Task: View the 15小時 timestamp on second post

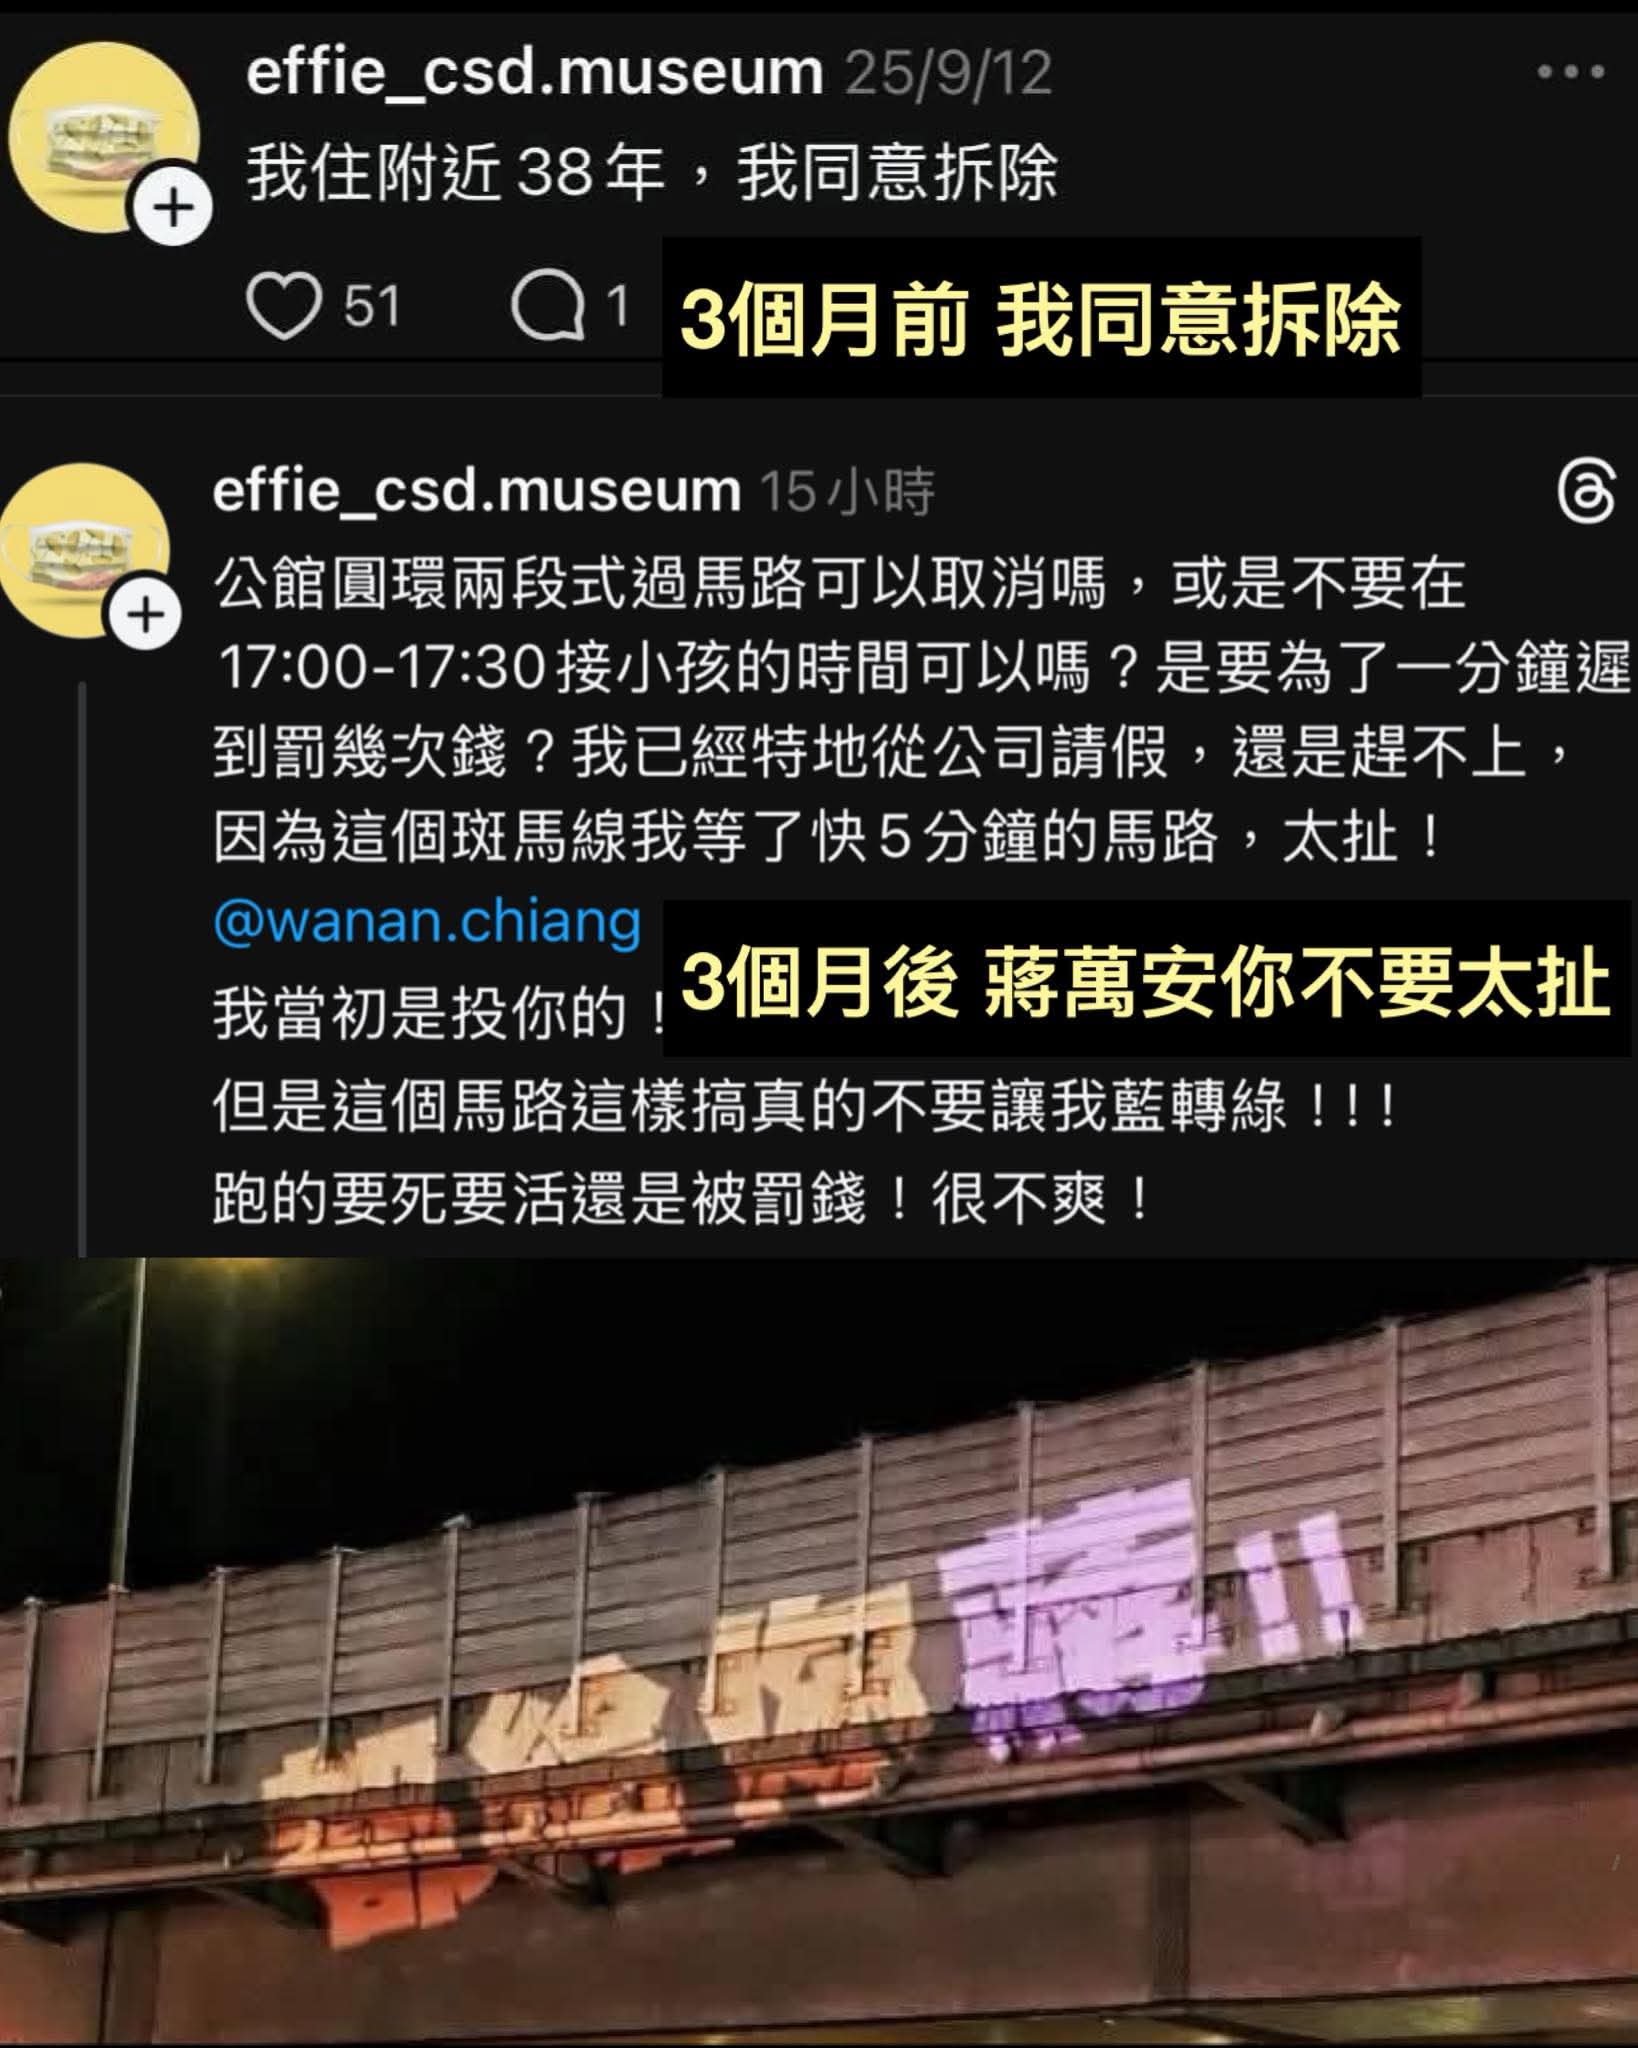Action: [847, 491]
